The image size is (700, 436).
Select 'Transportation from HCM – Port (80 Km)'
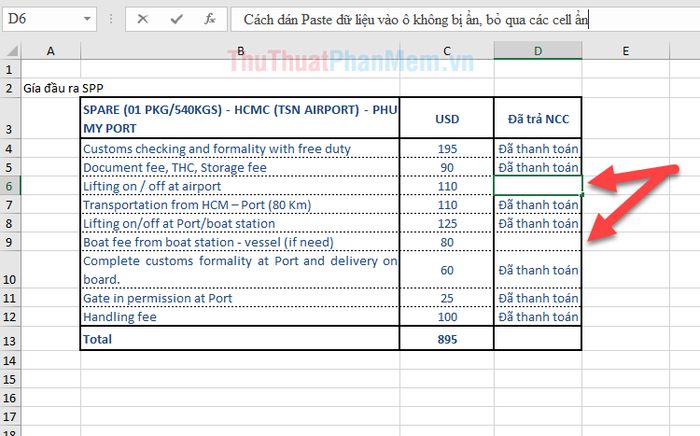coord(240,205)
